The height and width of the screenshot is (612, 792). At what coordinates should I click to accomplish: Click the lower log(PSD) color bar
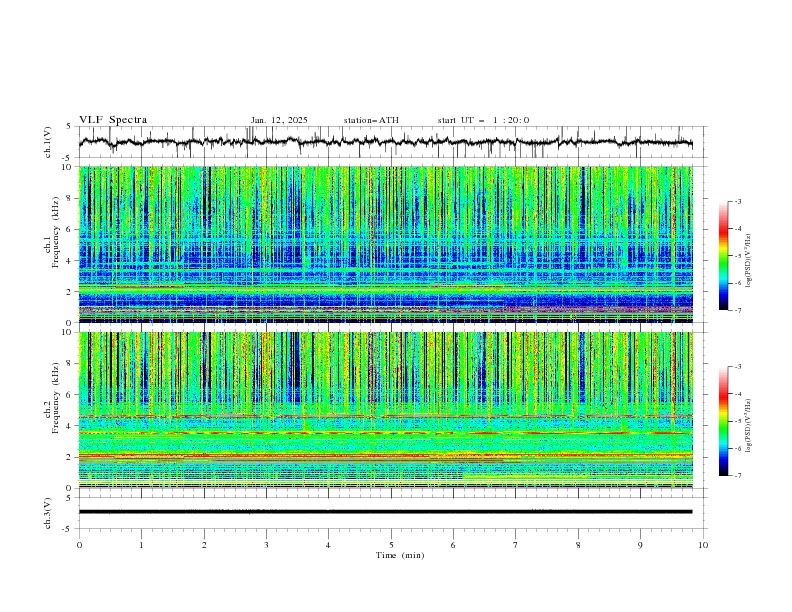724,421
